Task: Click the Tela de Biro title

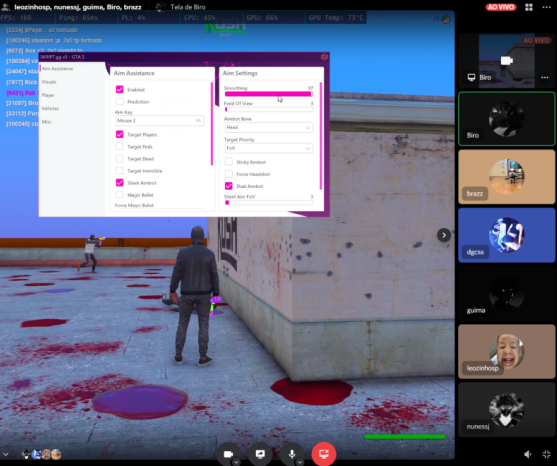Action: click(188, 7)
